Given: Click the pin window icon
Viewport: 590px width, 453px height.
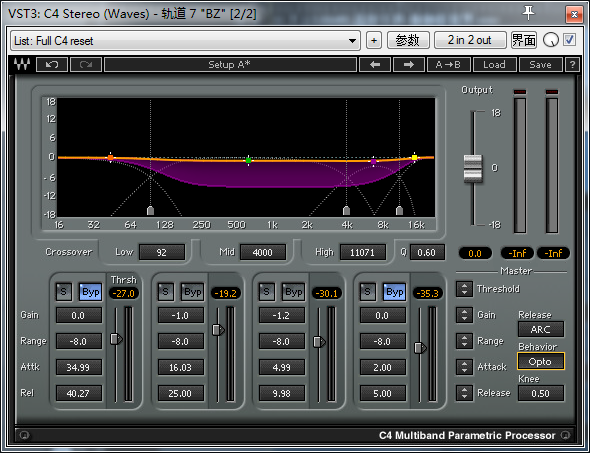Looking at the screenshot, I should [528, 13].
